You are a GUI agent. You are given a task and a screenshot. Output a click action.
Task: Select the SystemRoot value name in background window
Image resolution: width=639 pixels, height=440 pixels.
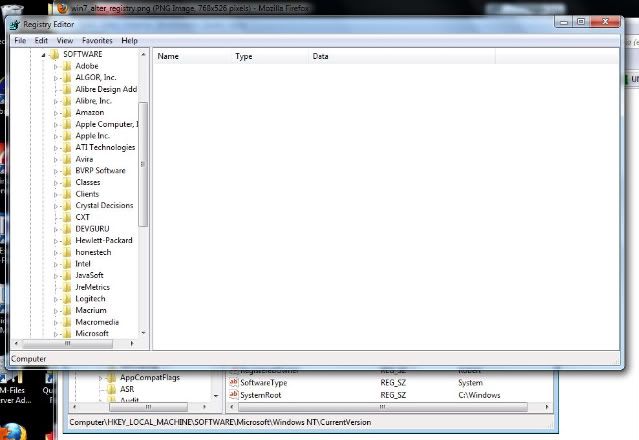[260, 395]
